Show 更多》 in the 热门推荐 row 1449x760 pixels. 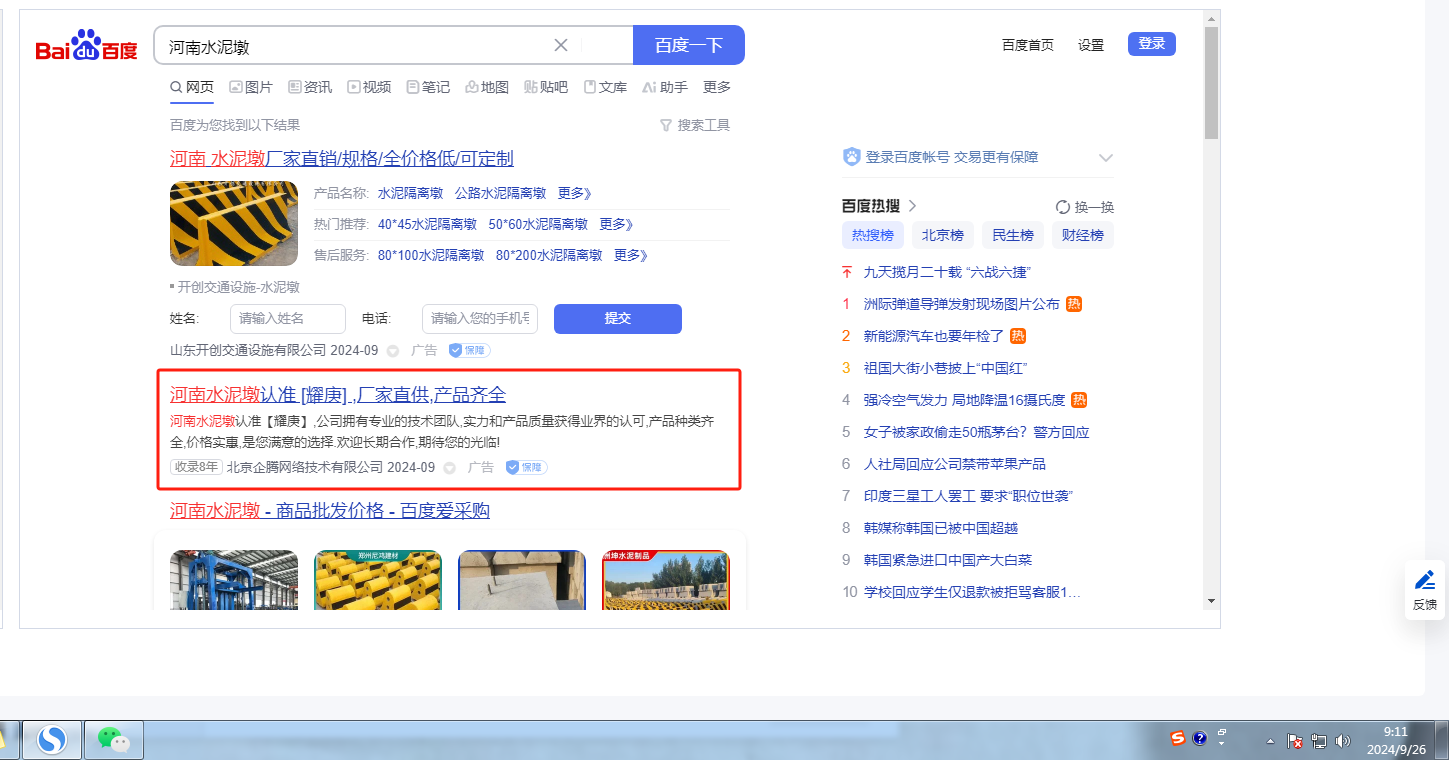pos(616,224)
